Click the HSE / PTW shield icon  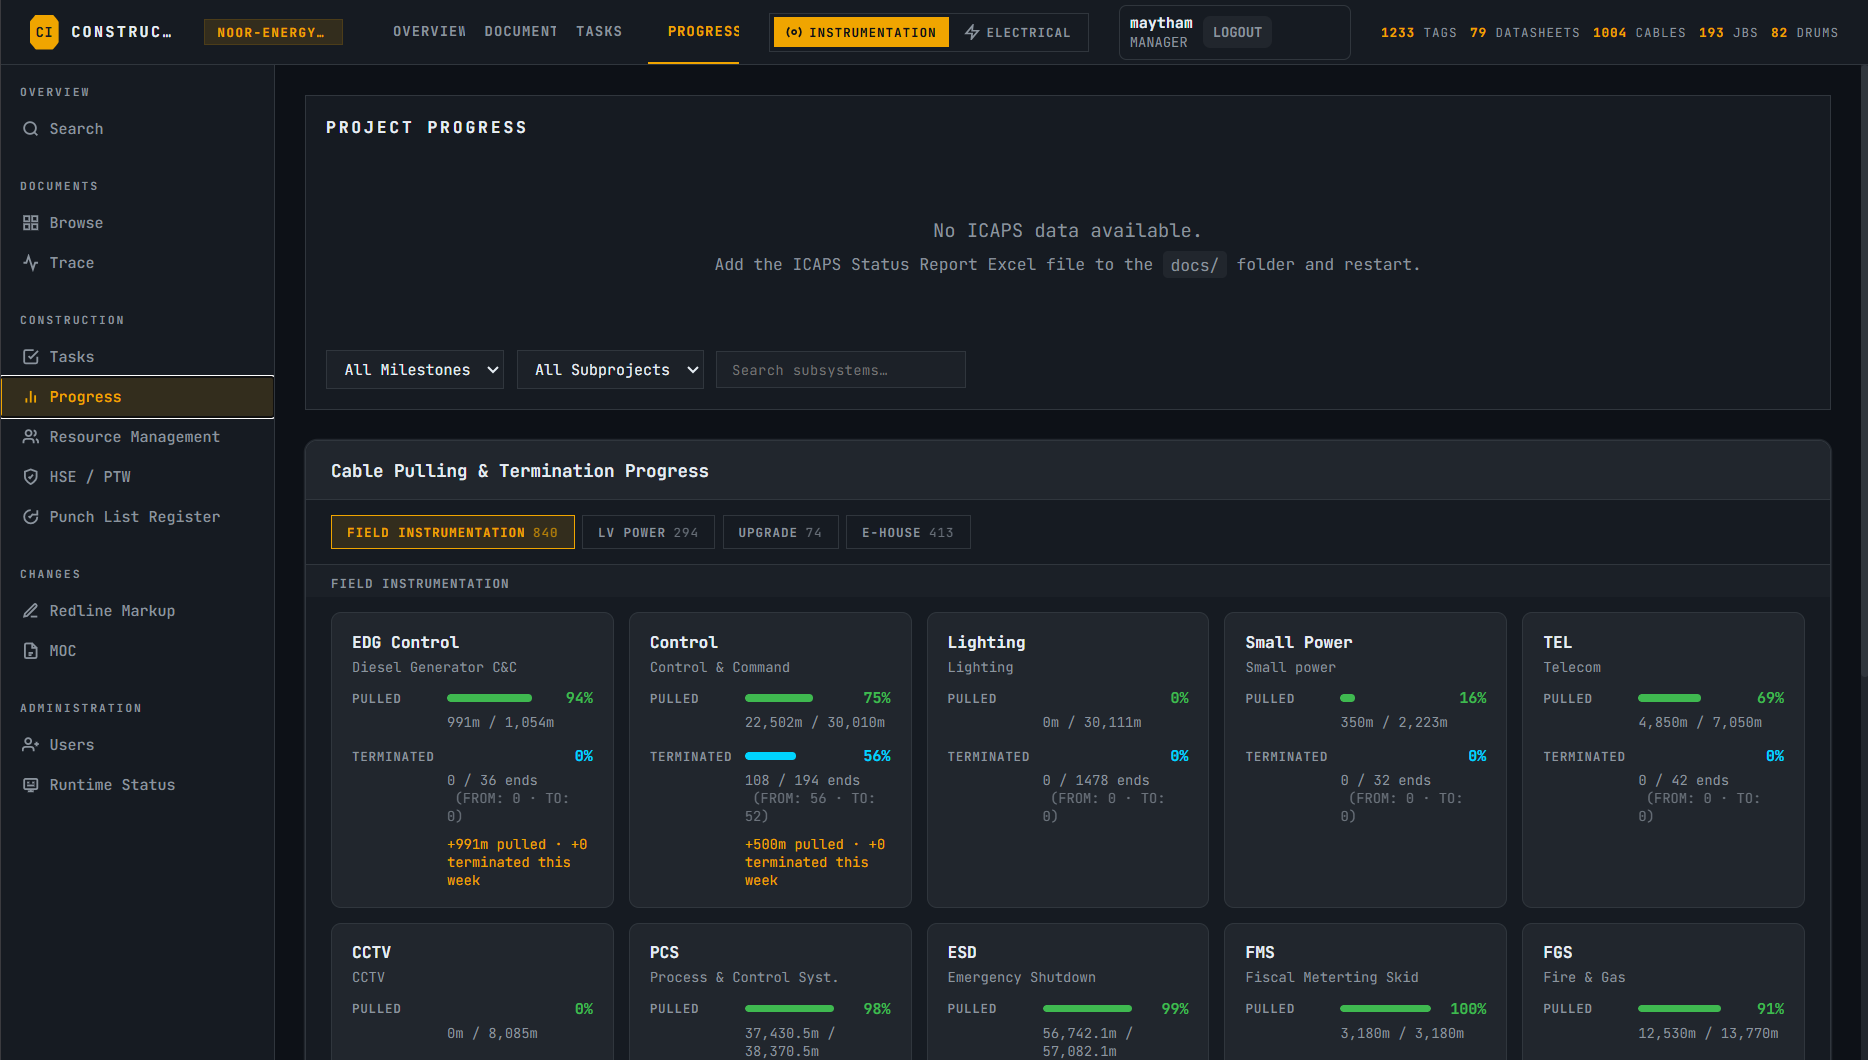(x=31, y=477)
